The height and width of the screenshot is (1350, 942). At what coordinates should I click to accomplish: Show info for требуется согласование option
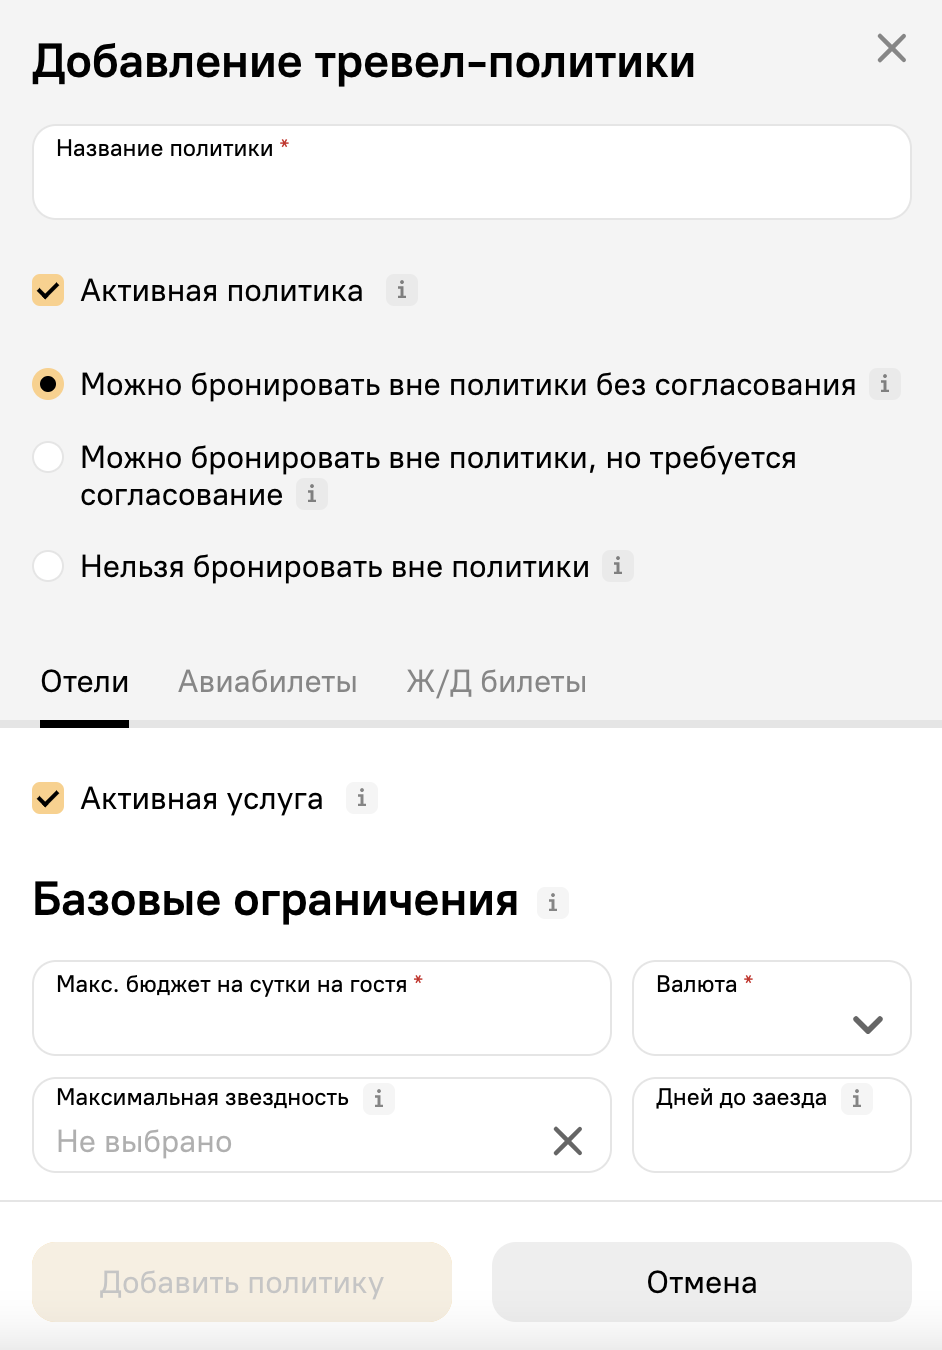312,494
